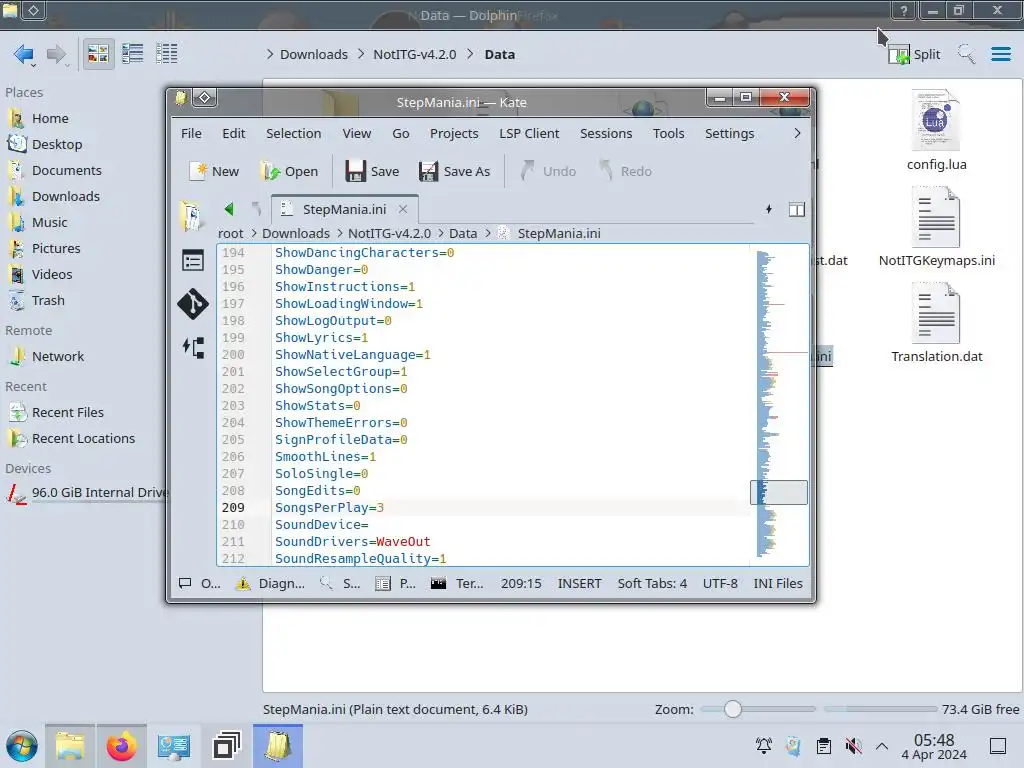Click Kate scrollbar minimap viewport marker
Viewport: 1024px width, 768px height.
coord(778,492)
